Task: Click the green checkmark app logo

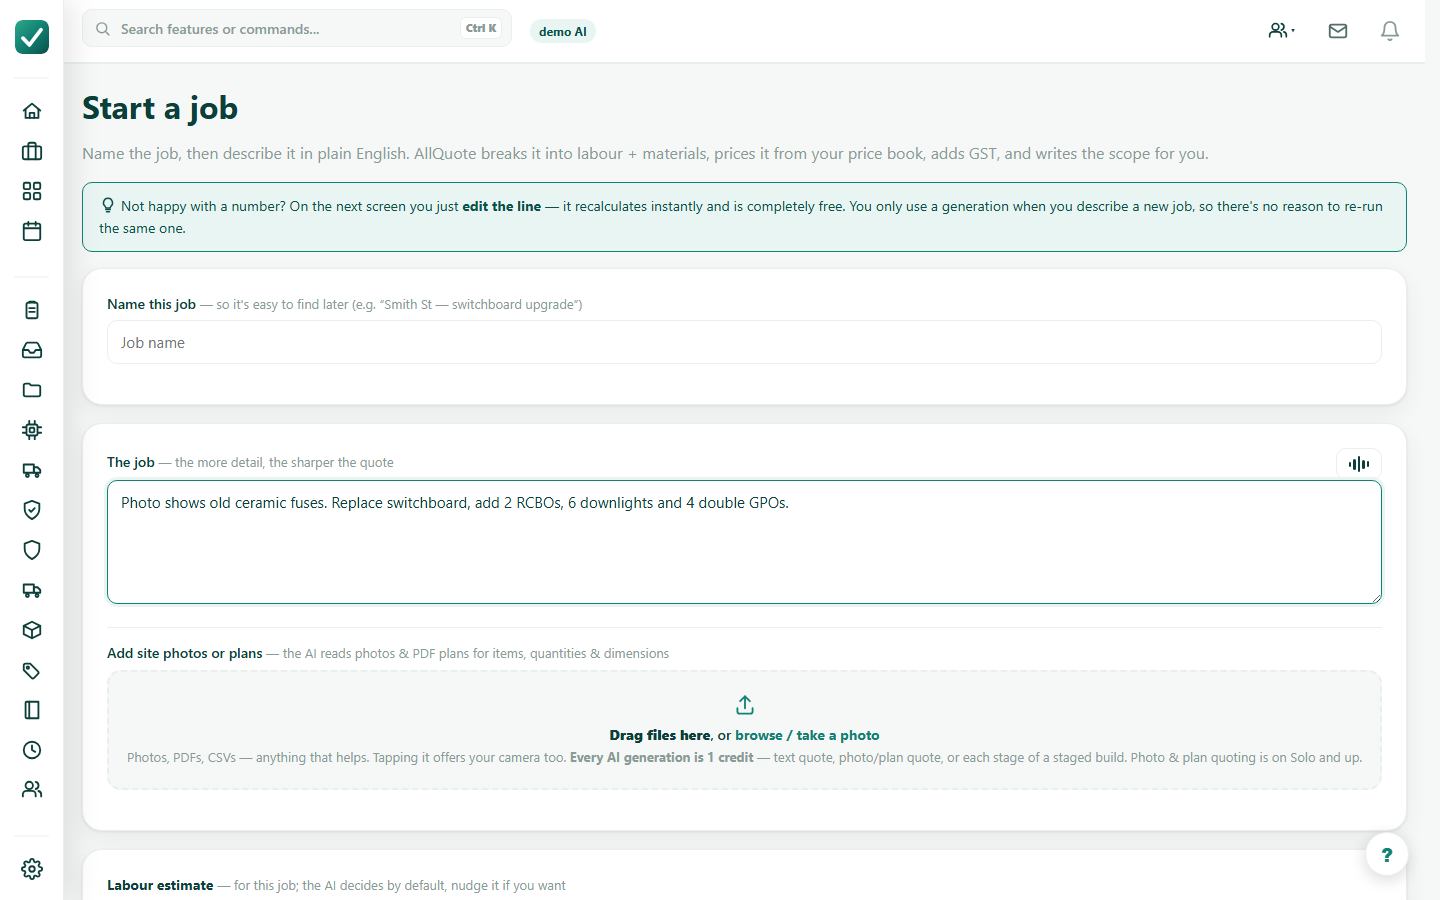Action: pyautogui.click(x=32, y=37)
